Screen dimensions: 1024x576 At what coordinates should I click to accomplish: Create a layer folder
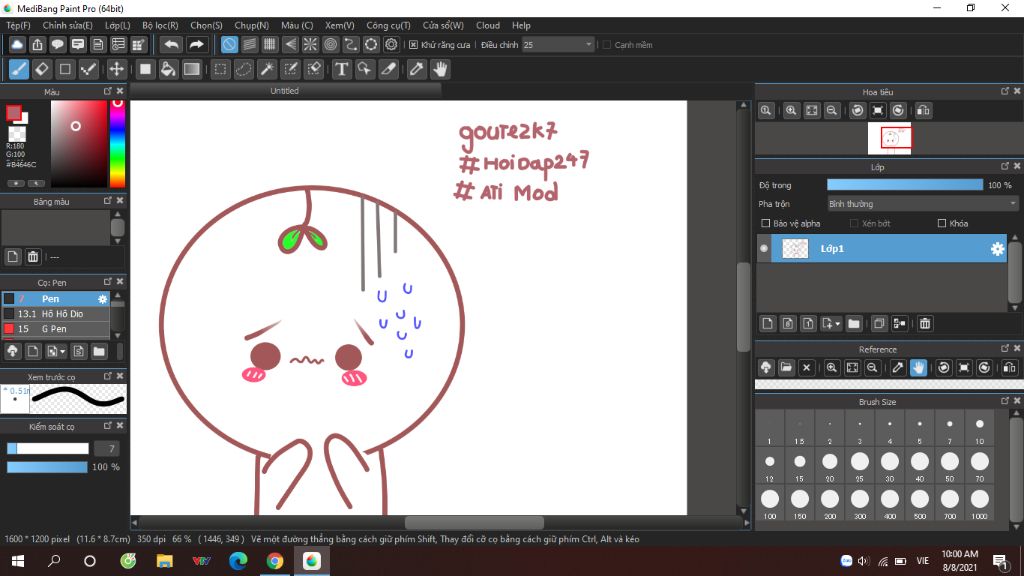click(x=854, y=323)
